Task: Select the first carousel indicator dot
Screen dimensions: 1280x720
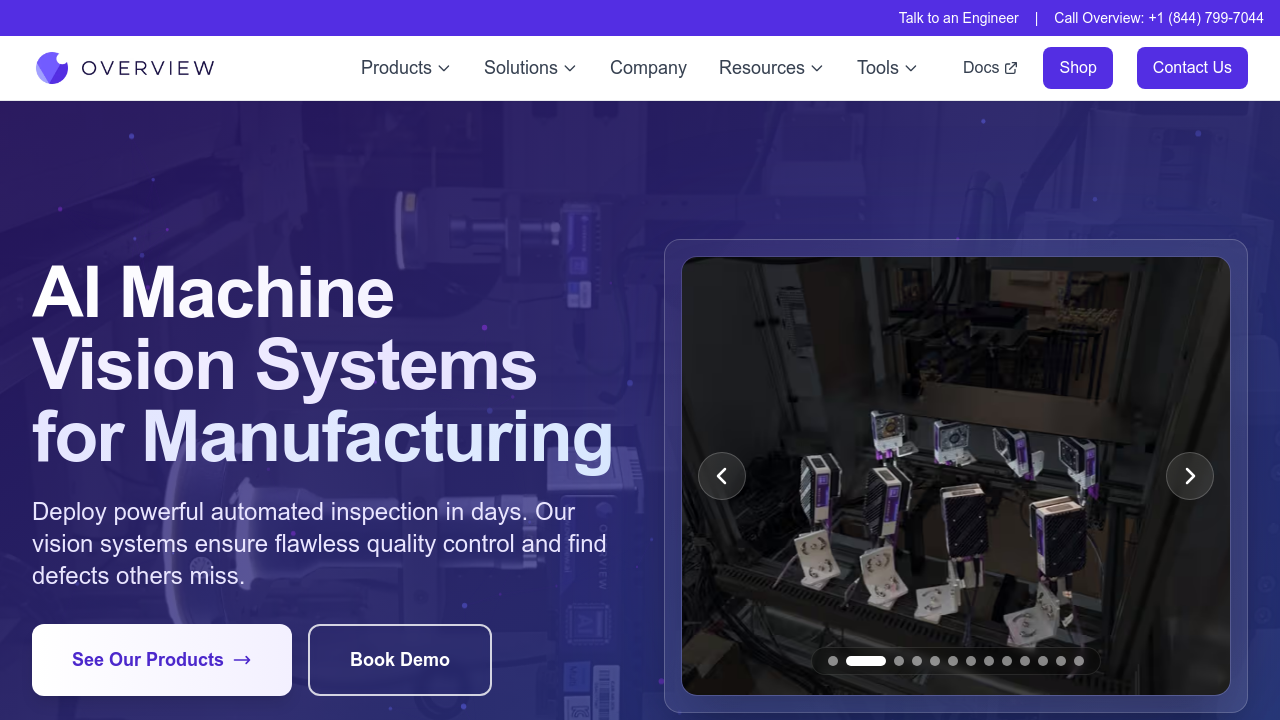Action: (x=833, y=661)
